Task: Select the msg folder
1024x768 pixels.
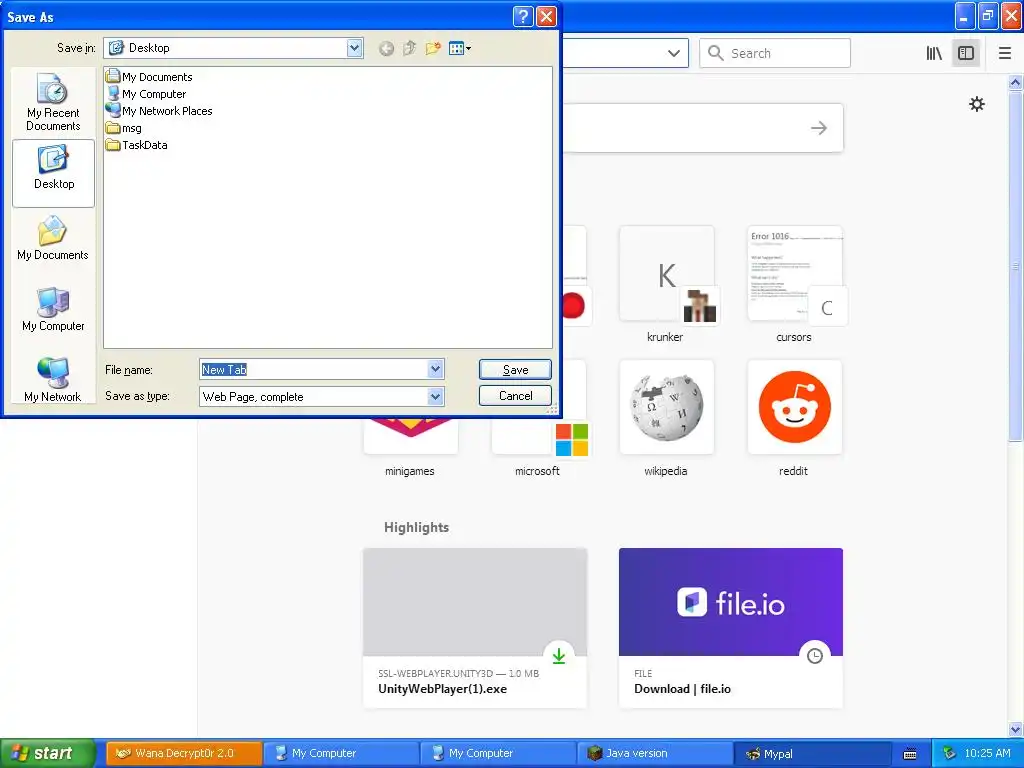Action: click(124, 128)
